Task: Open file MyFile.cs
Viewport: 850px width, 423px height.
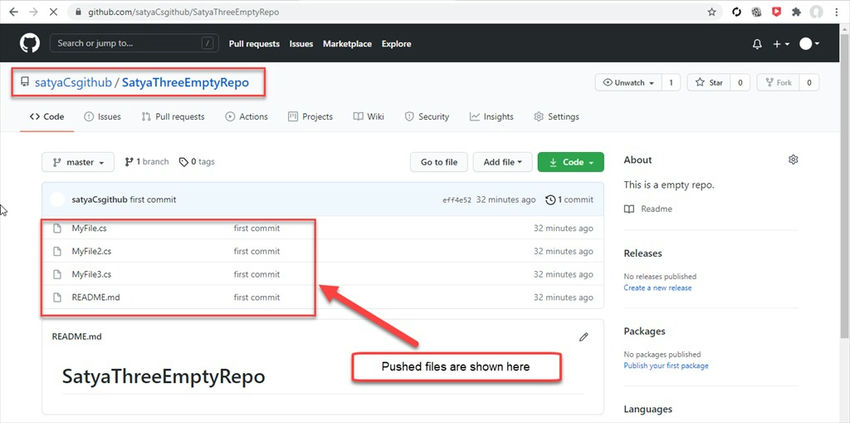Action: (x=89, y=228)
